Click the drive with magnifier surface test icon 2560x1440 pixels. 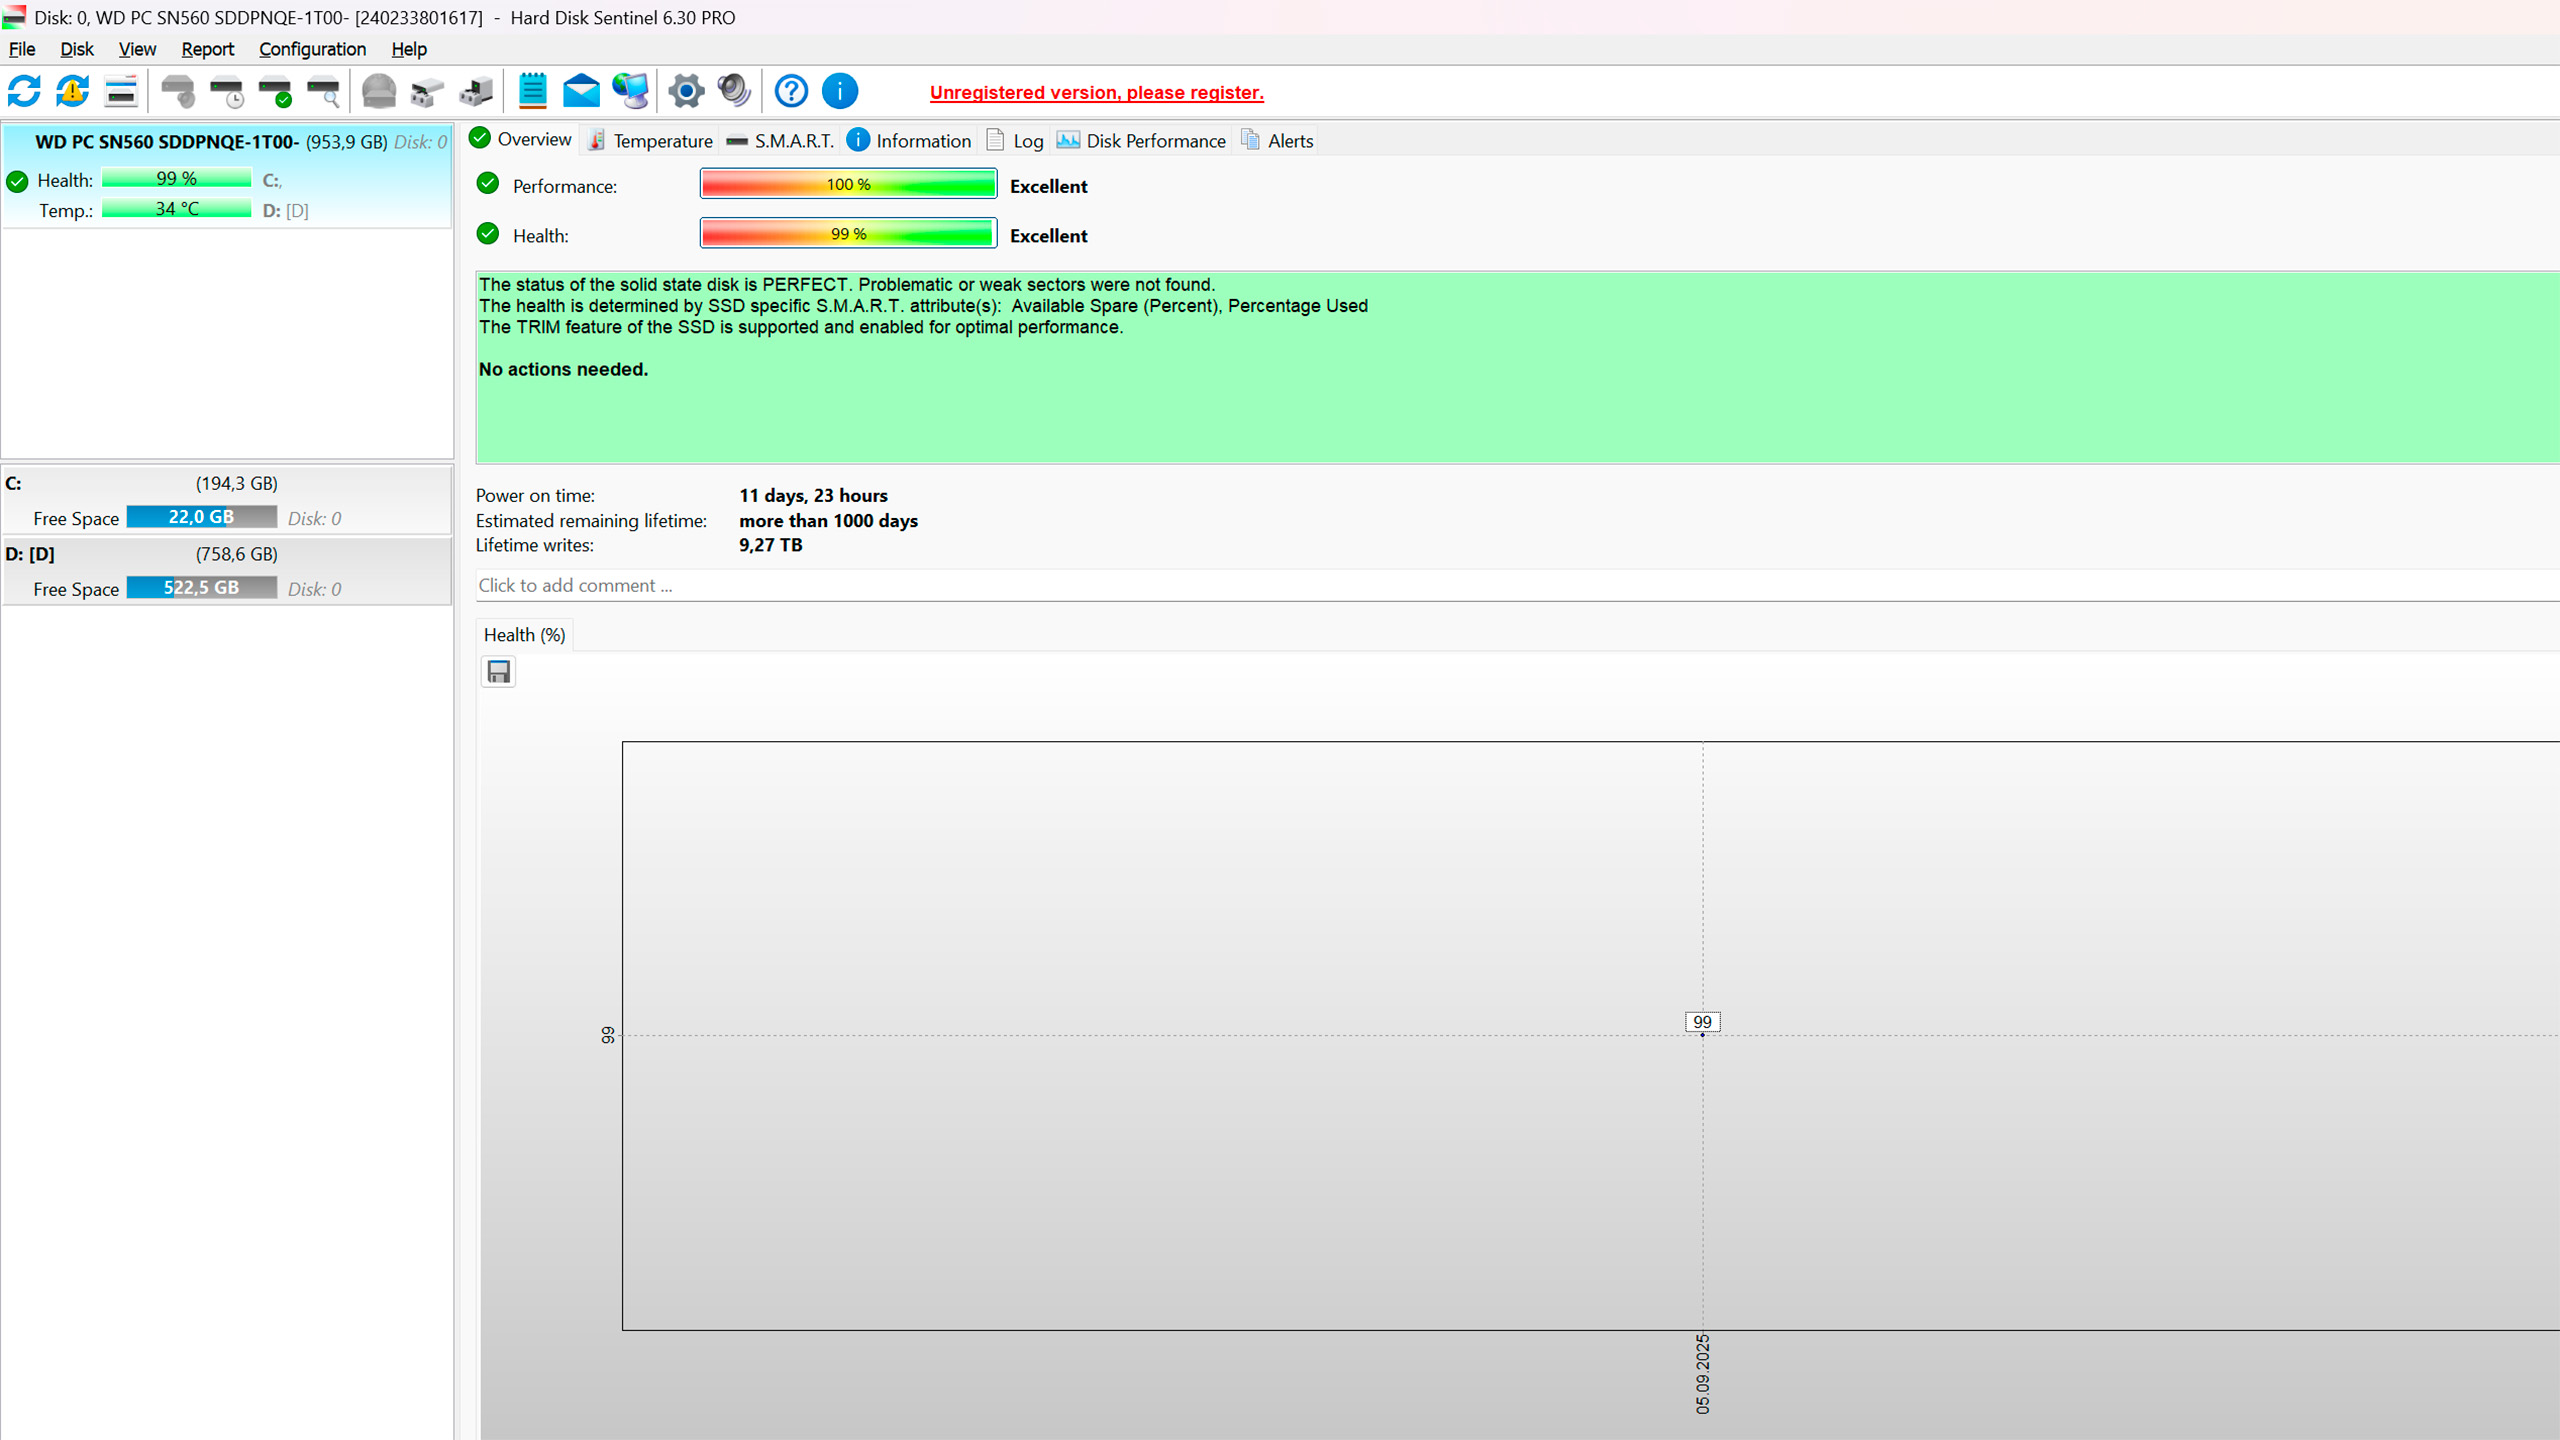[x=324, y=91]
